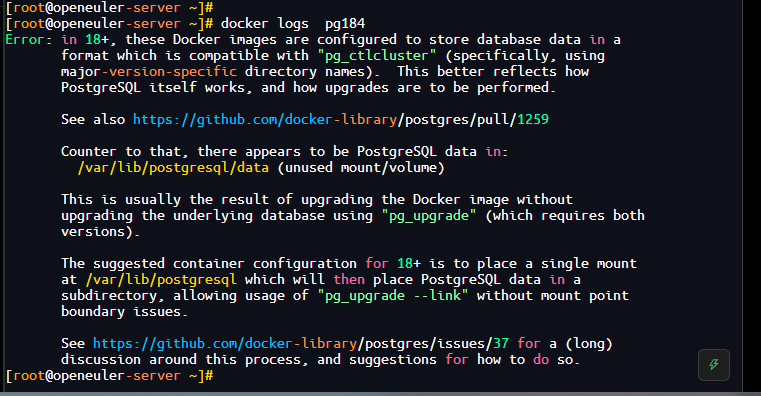Click the /var/lib/postgresql/data path
761x396 pixels.
pos(173,167)
